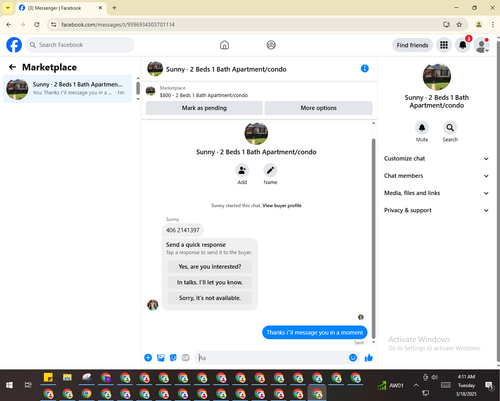Open the Groups icon in top navigation

click(271, 45)
